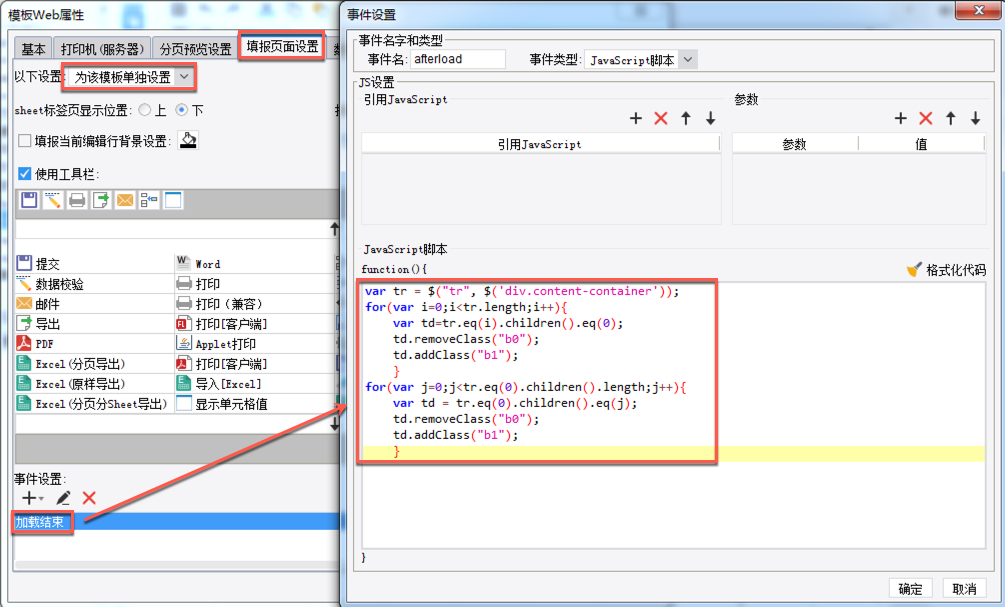This screenshot has height=607, width=1005.
Task: Switch to the 分页预览设置 tab
Action: pos(195,49)
